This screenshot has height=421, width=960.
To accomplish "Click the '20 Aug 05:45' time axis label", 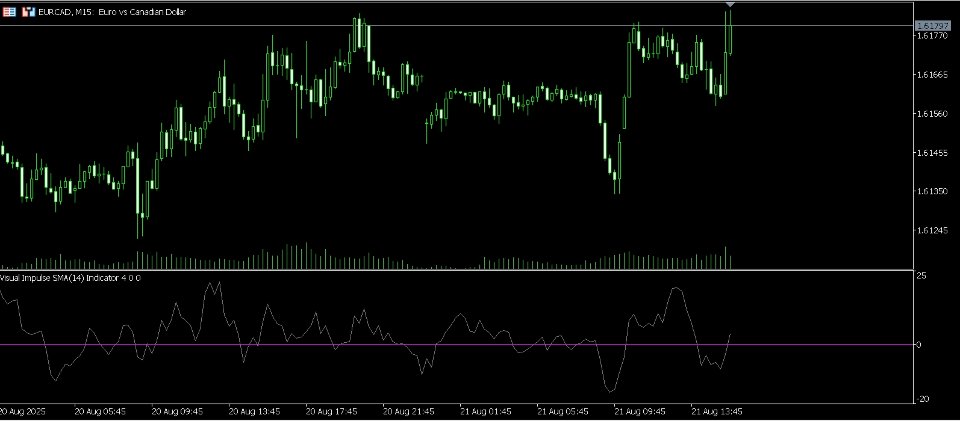I will [x=100, y=411].
